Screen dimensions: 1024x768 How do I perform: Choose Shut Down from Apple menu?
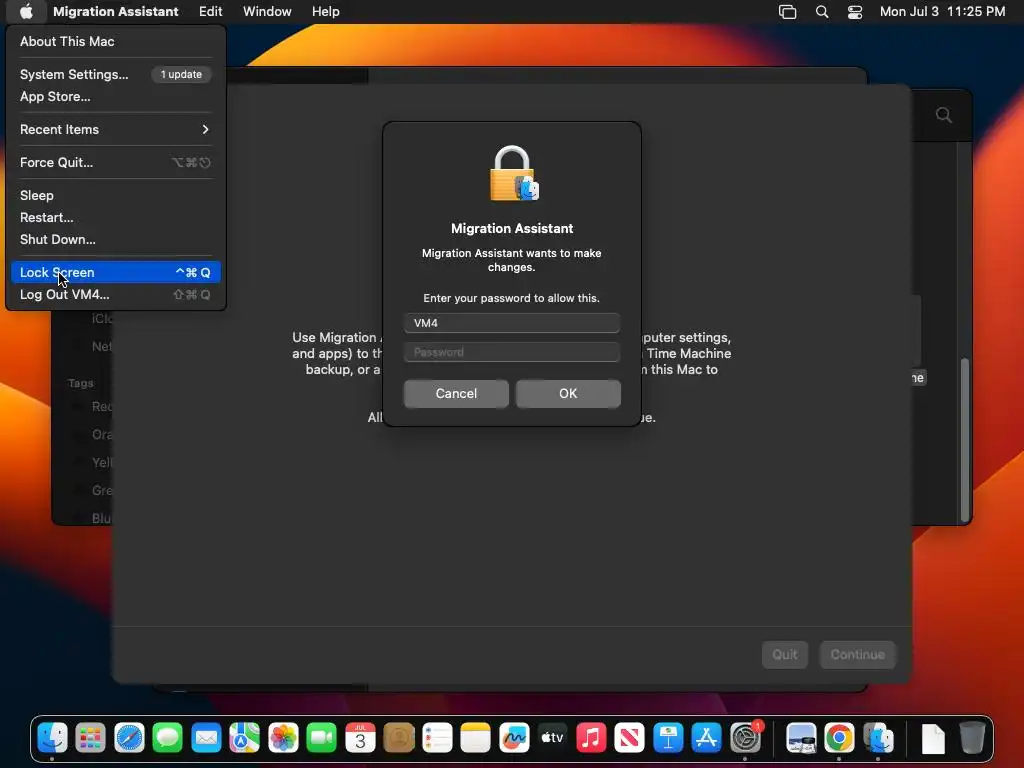click(116, 240)
